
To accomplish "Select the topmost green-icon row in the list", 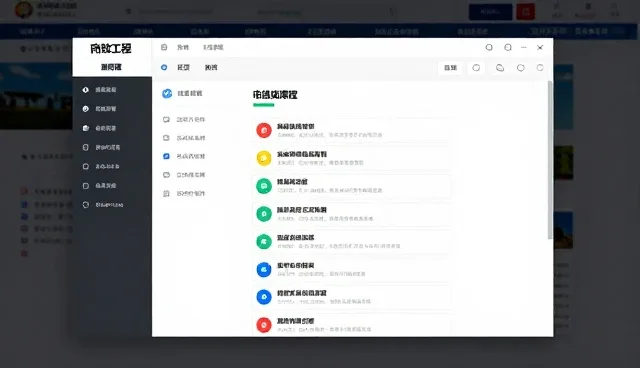I will [x=352, y=186].
